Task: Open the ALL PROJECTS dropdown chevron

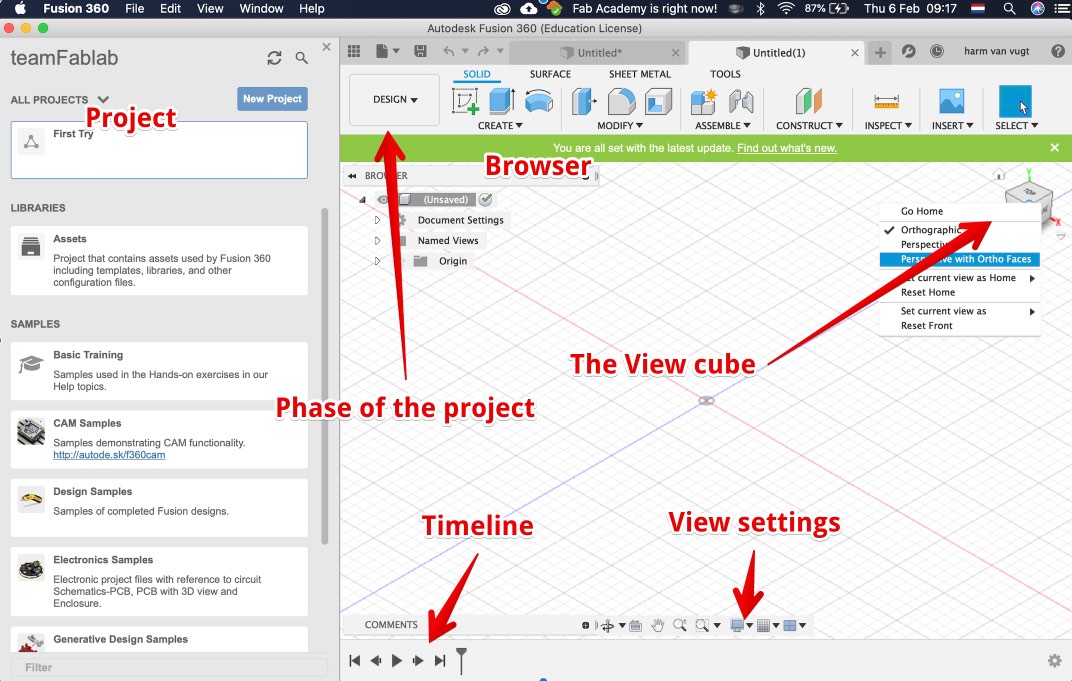Action: 103,100
